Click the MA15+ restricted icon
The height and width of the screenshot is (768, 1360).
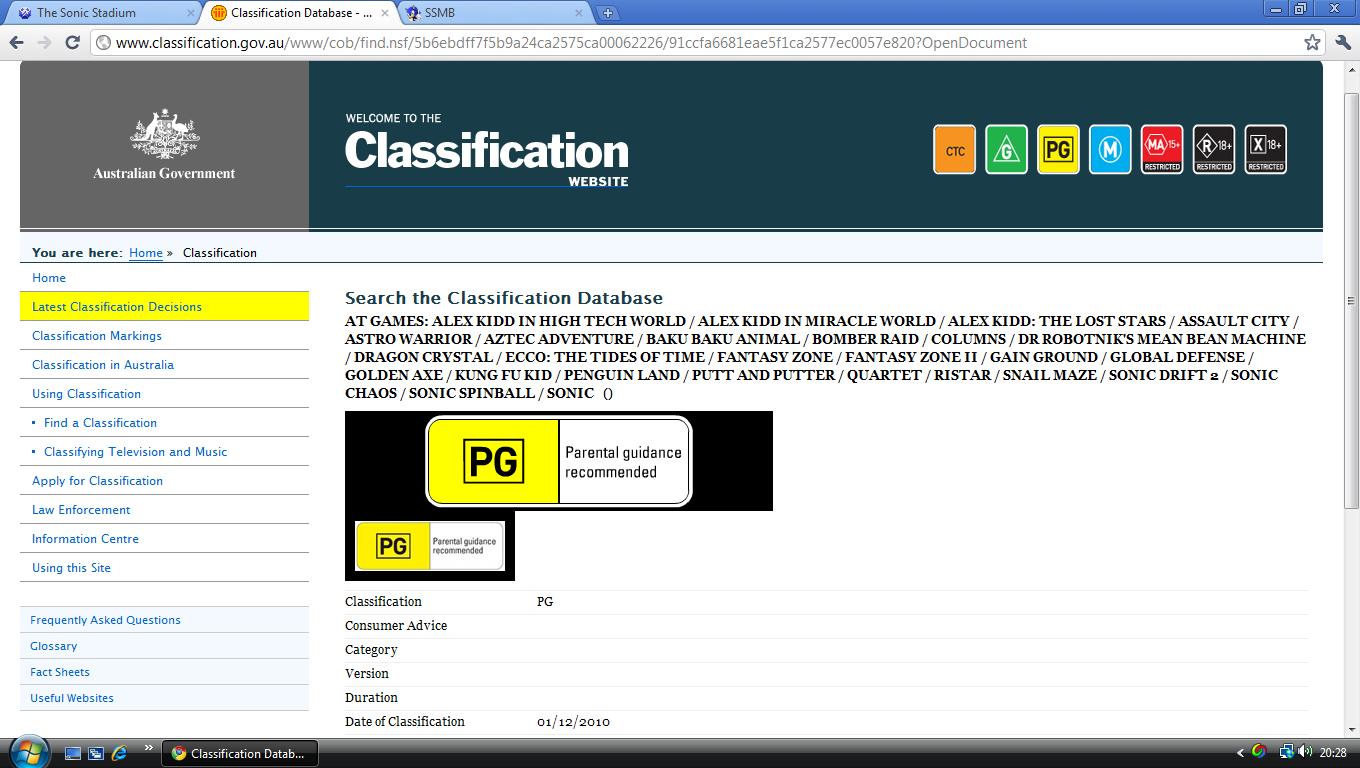tap(1162, 149)
